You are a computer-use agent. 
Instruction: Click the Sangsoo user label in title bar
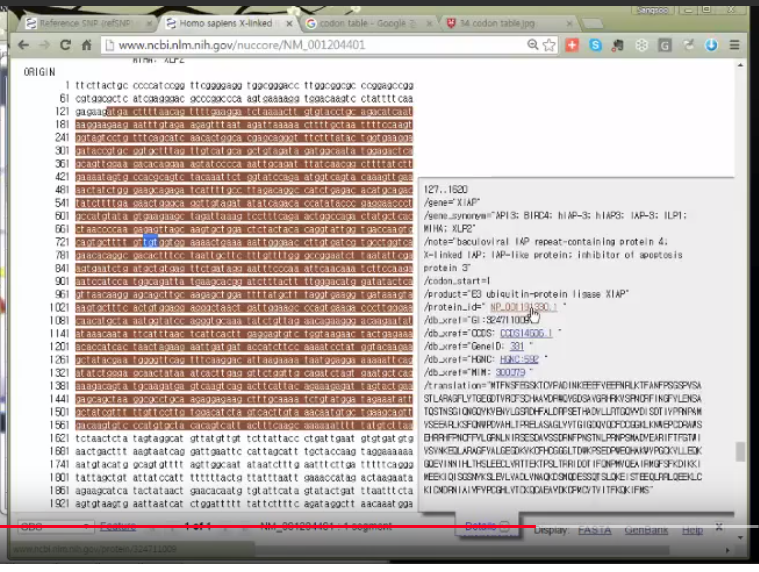pos(653,10)
